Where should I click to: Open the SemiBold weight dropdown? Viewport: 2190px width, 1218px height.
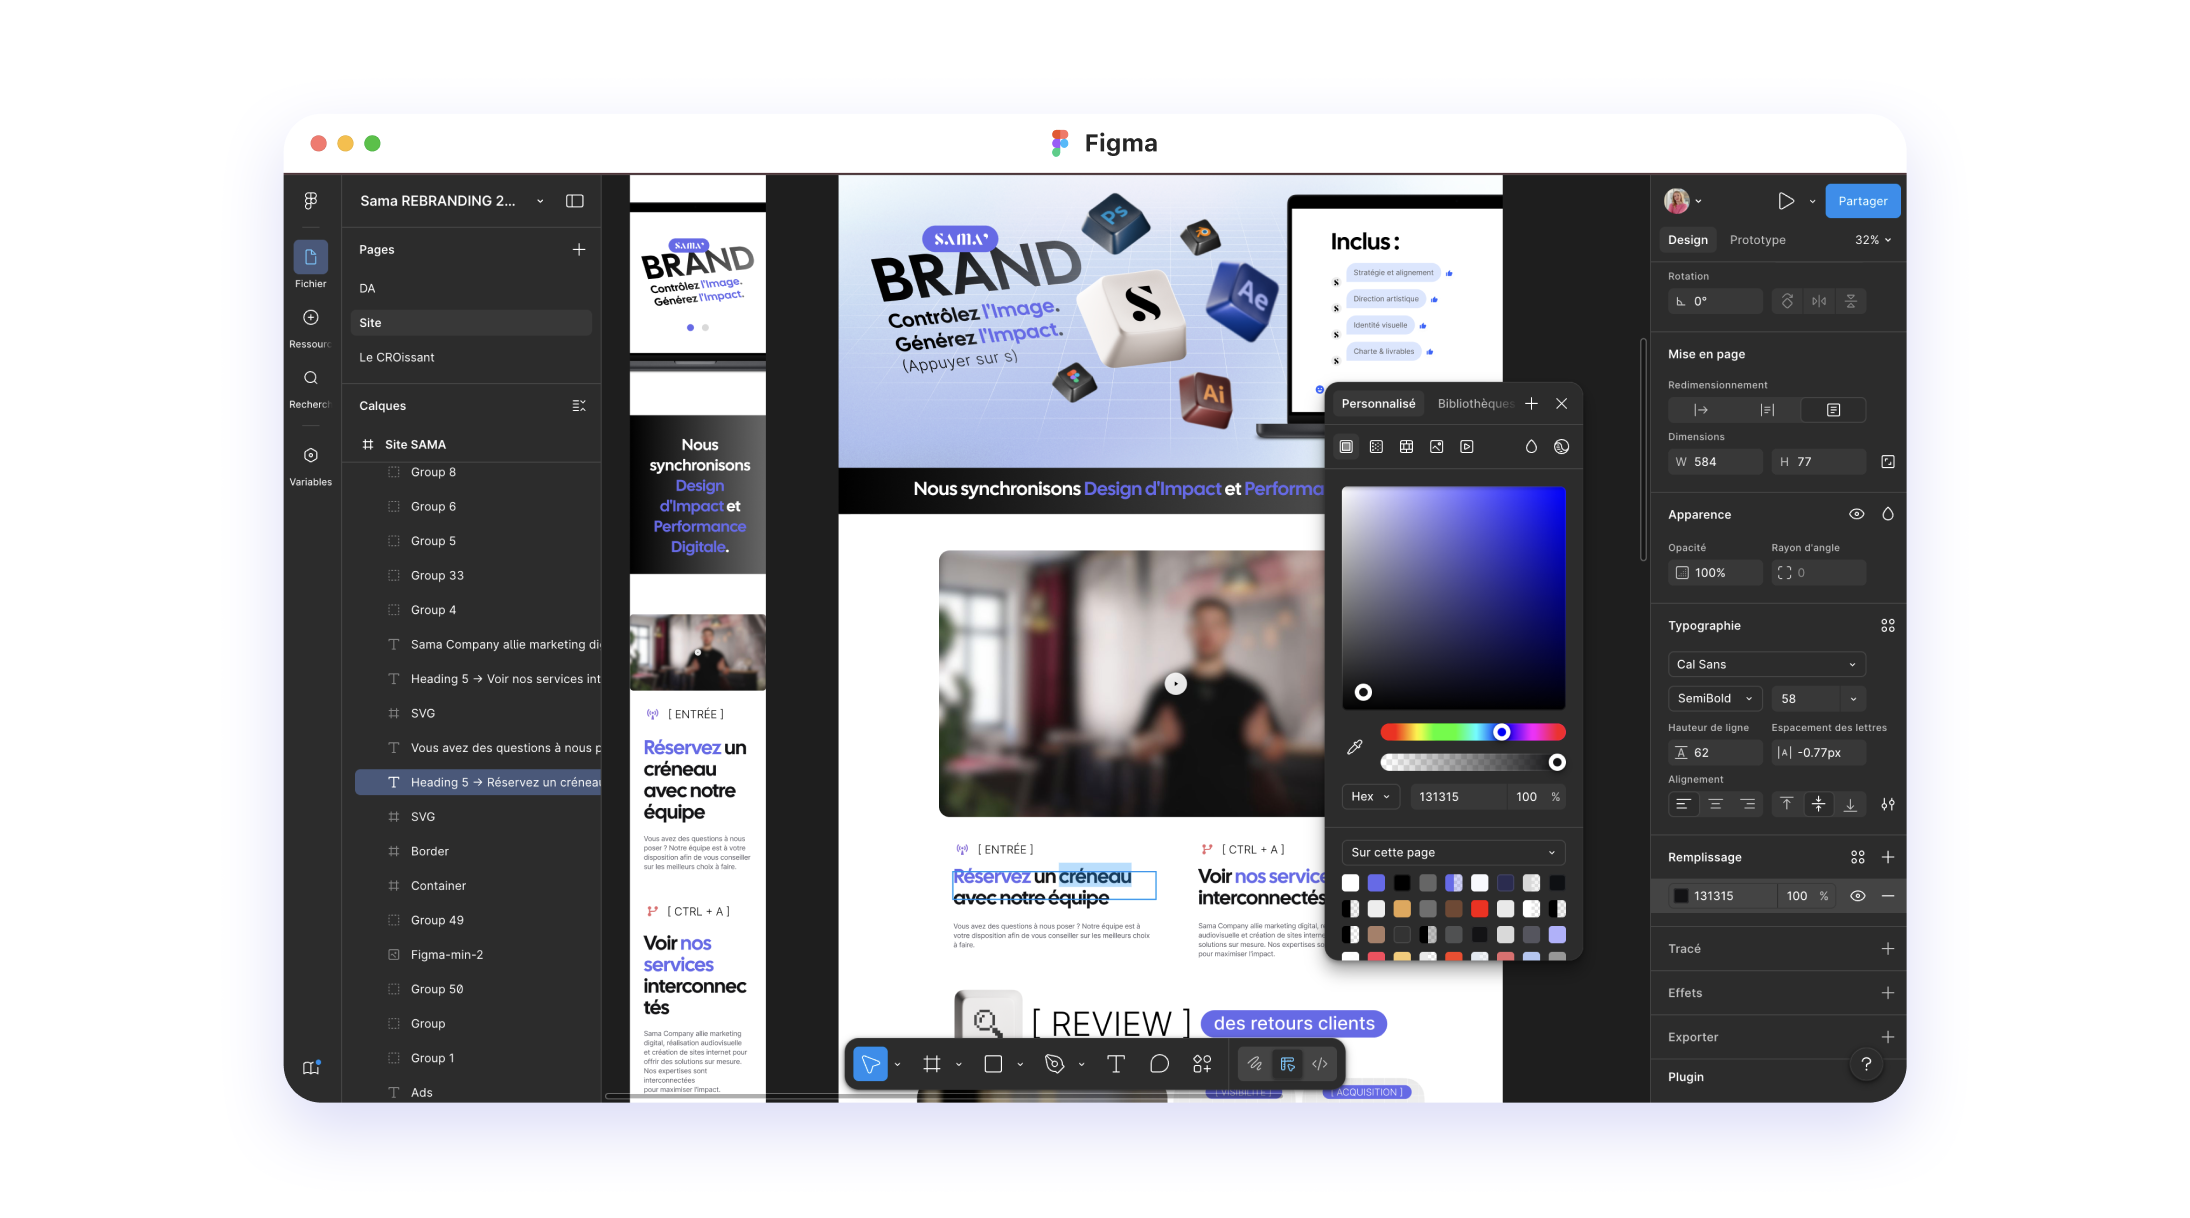pyautogui.click(x=1714, y=699)
